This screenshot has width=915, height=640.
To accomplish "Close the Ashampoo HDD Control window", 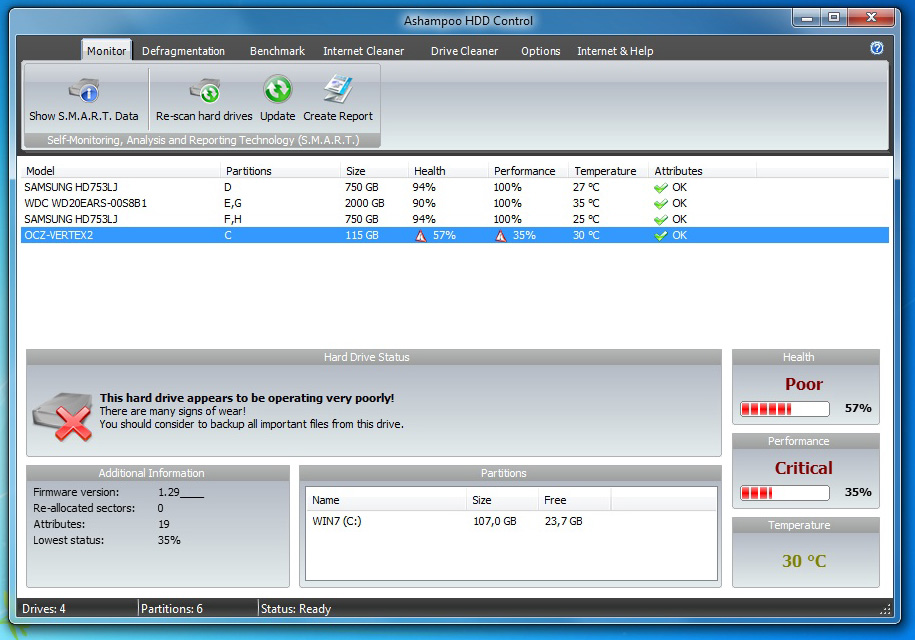I will pyautogui.click(x=871, y=18).
